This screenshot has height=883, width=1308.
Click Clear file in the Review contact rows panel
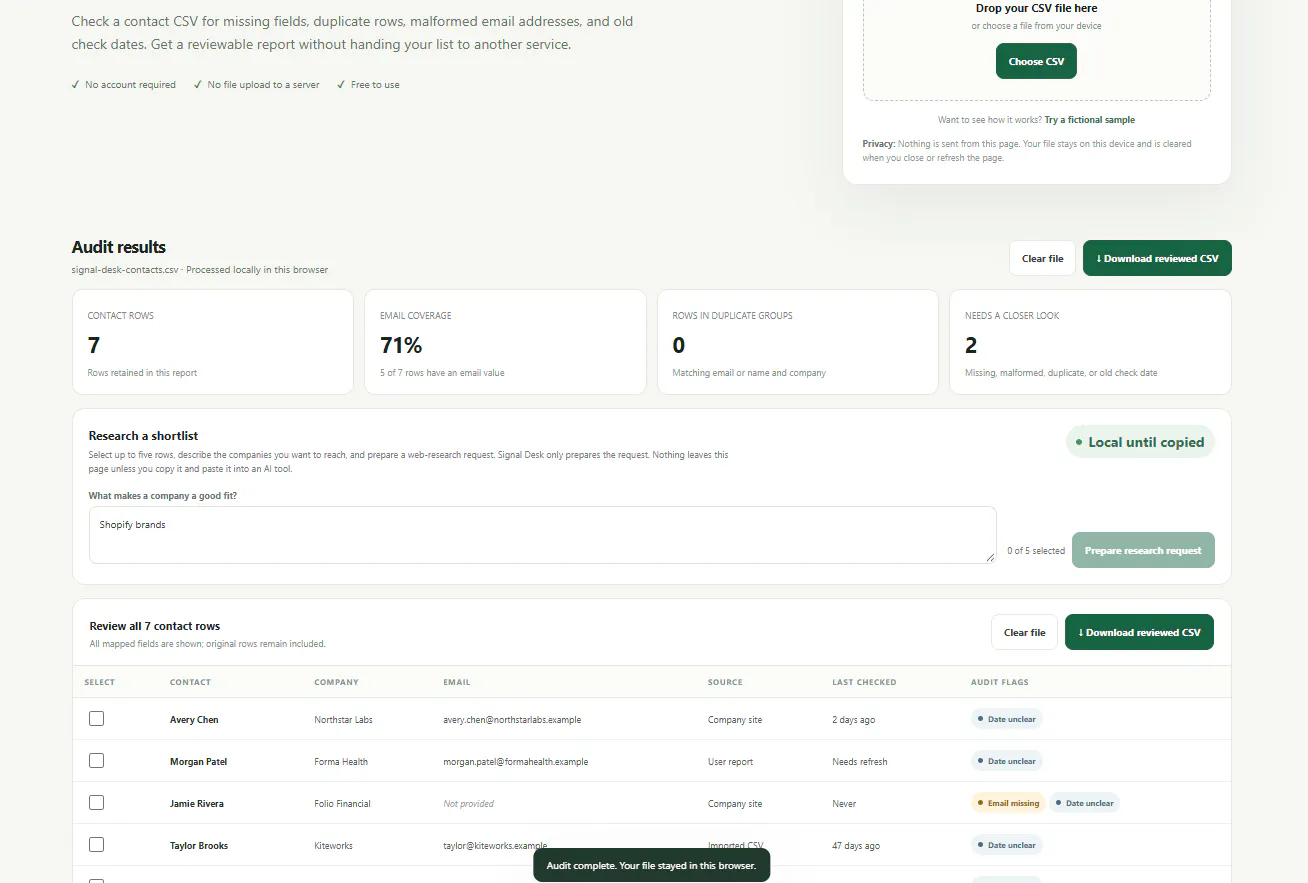(1024, 632)
